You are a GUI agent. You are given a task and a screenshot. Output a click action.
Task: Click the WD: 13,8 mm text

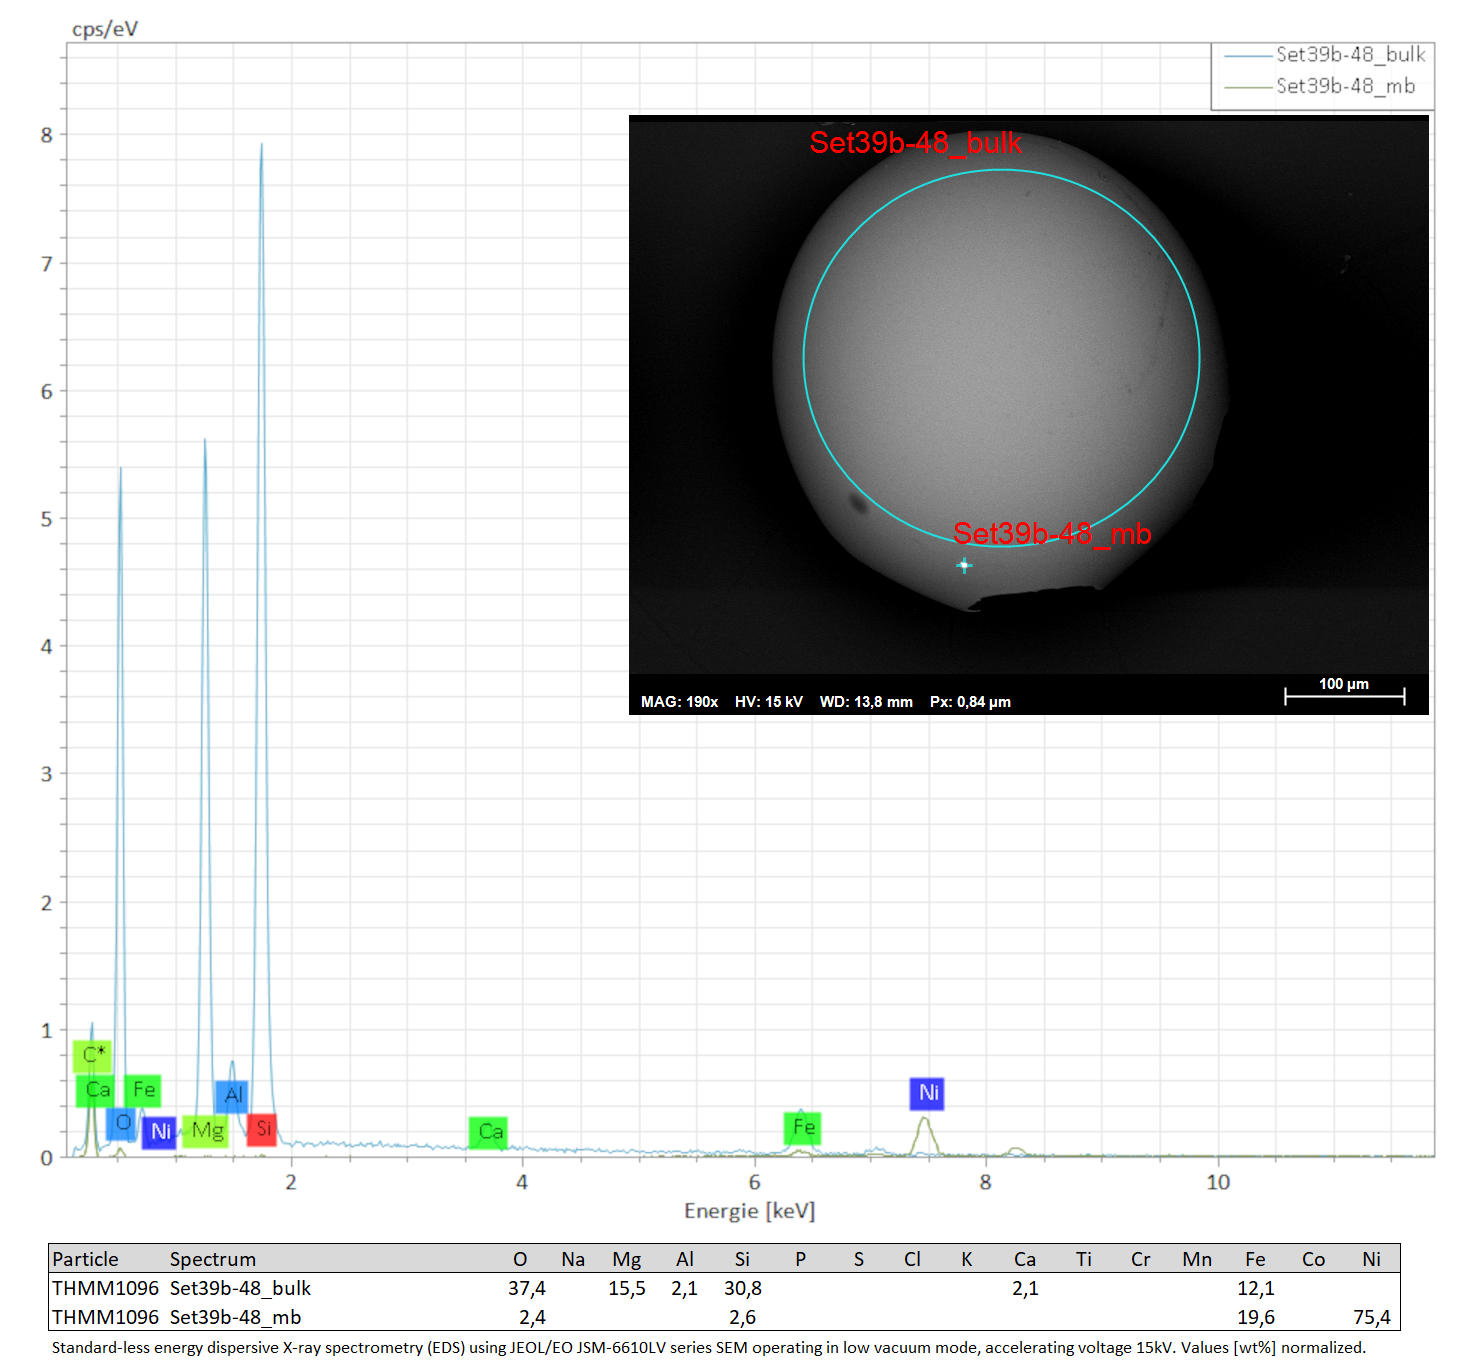(866, 702)
